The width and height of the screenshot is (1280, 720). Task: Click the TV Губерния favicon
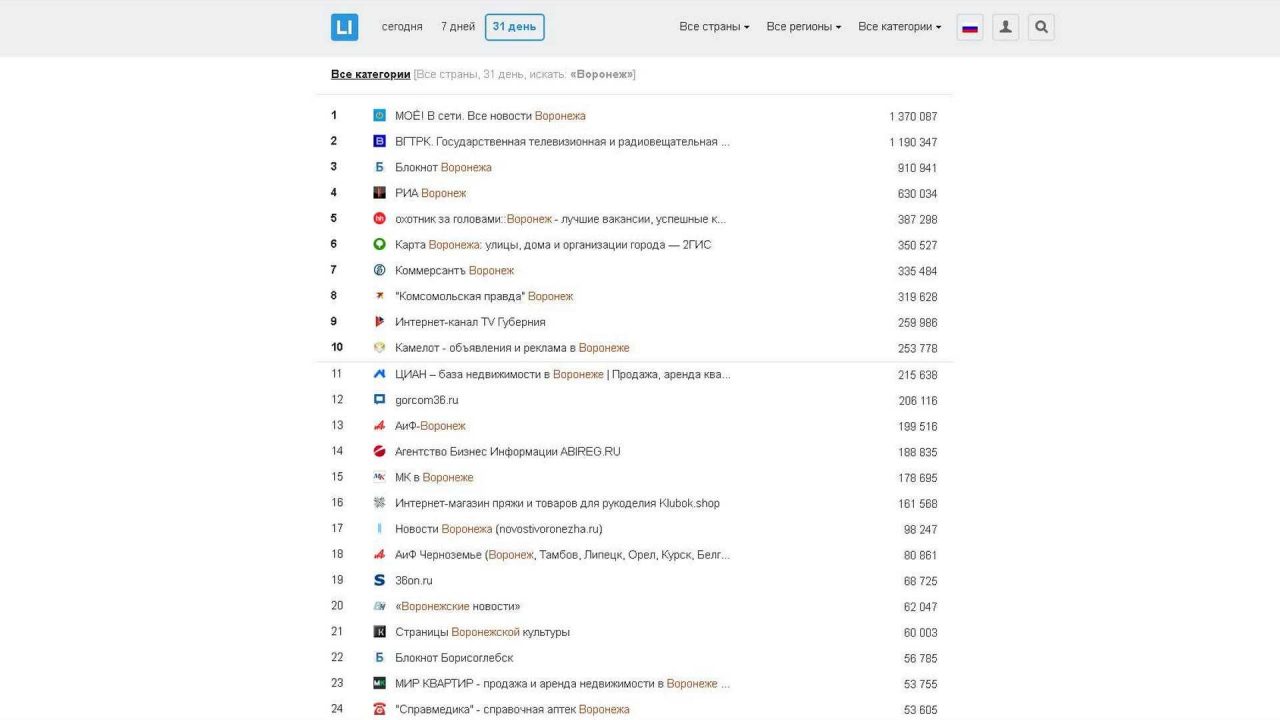[379, 322]
